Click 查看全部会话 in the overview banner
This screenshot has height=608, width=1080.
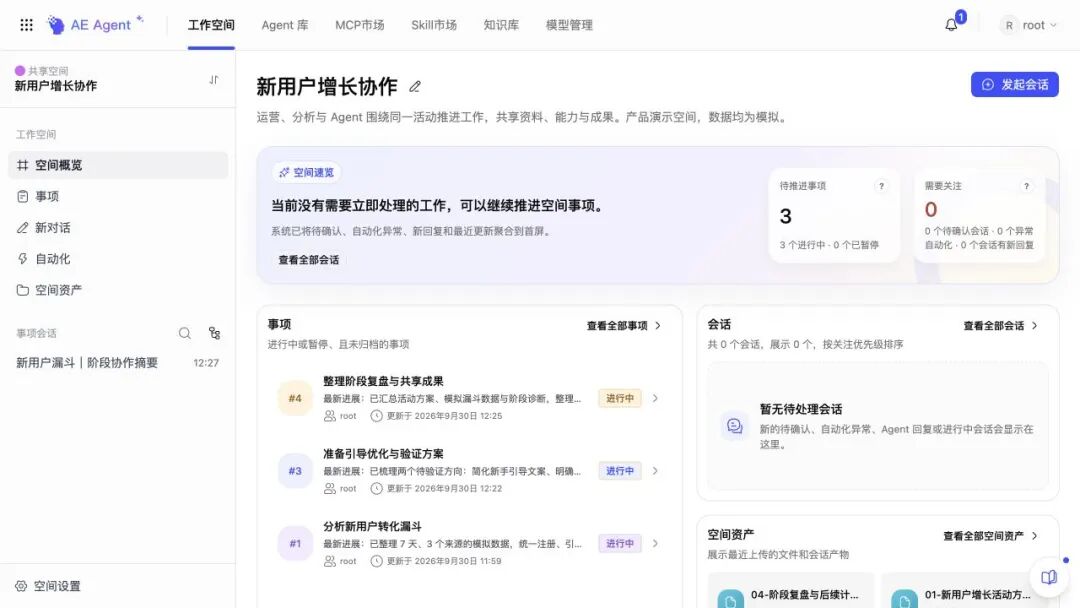309,260
